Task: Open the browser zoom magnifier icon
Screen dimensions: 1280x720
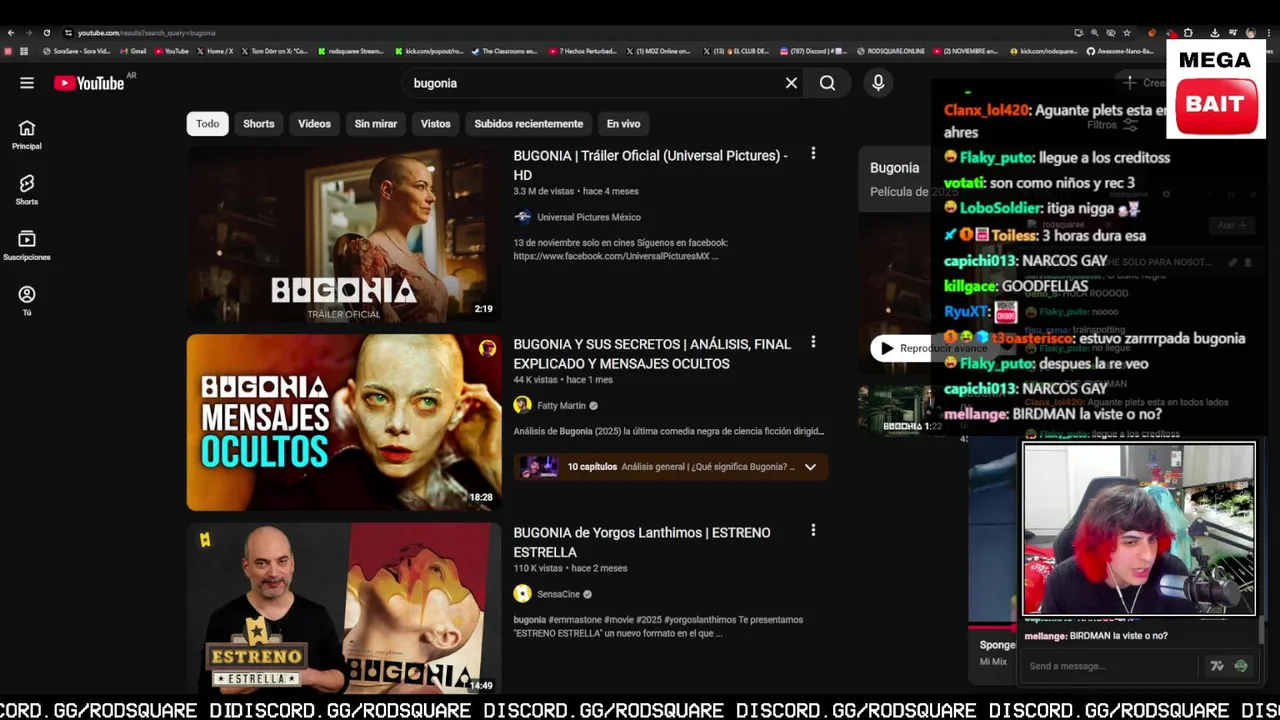Action: coord(1094,33)
